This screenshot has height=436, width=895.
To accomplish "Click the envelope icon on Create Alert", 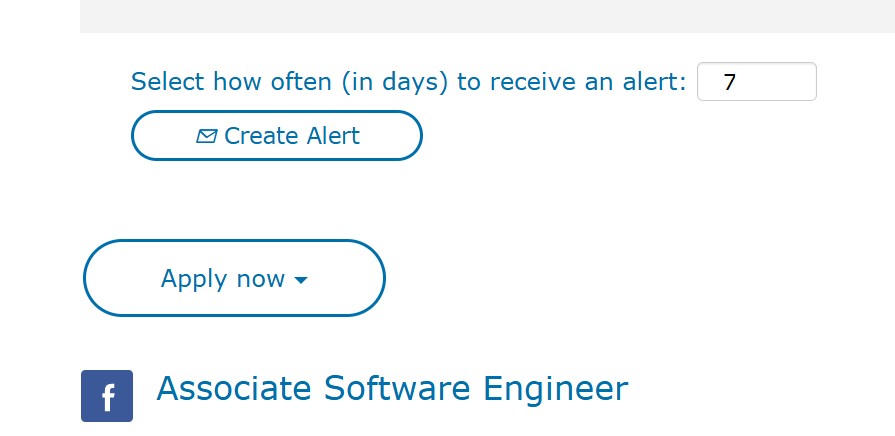I will click(207, 136).
